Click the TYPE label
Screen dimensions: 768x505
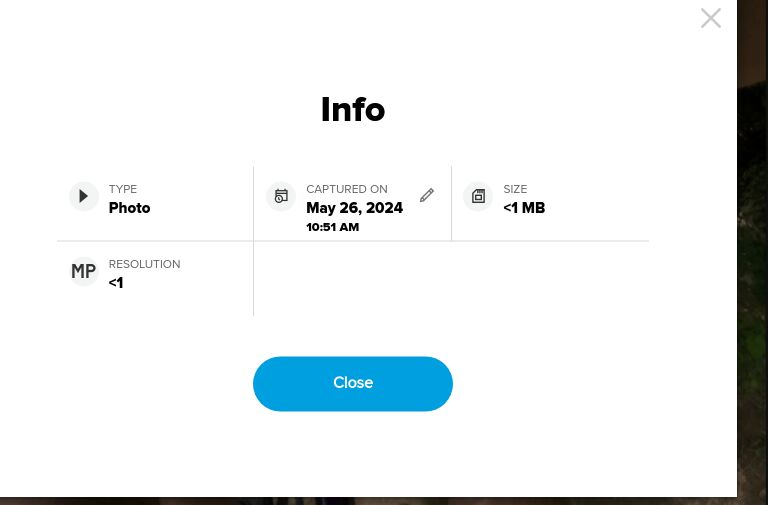pos(123,189)
